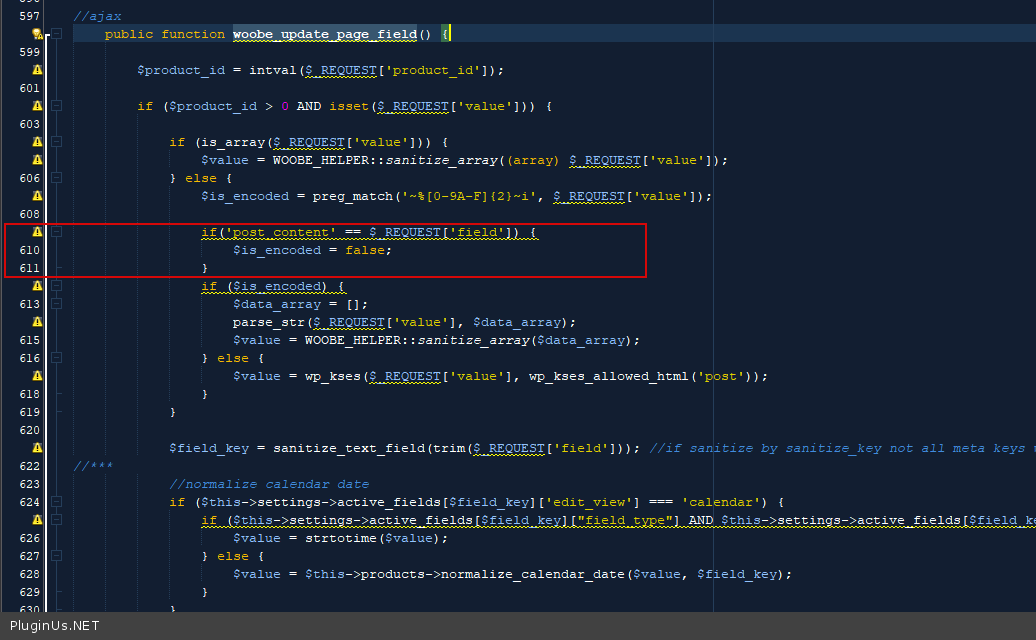Click the woobe_update_page_field function name
The height and width of the screenshot is (640, 1036).
tap(324, 34)
